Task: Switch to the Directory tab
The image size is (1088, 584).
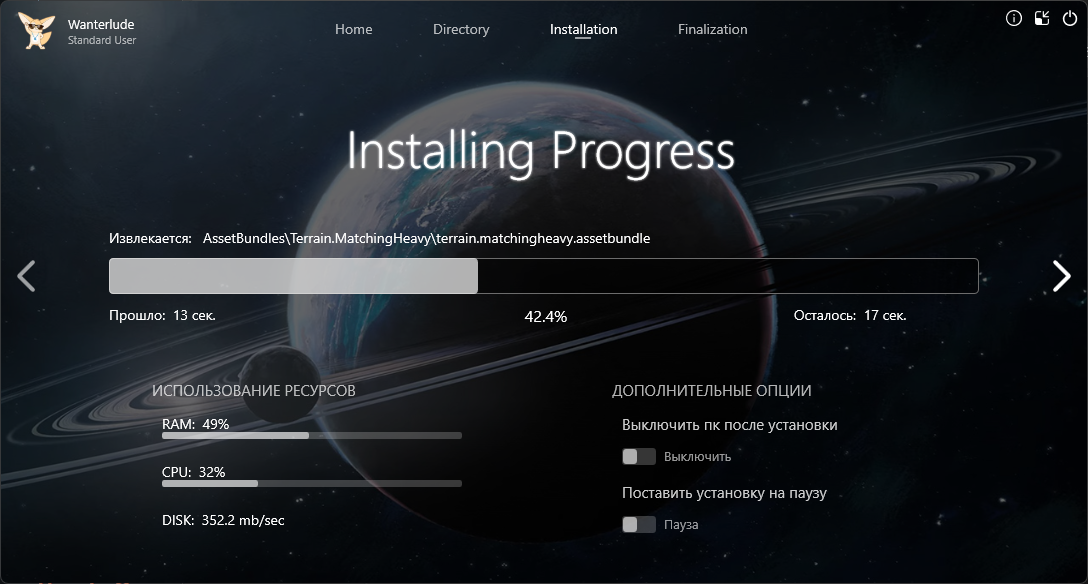Action: pyautogui.click(x=461, y=29)
